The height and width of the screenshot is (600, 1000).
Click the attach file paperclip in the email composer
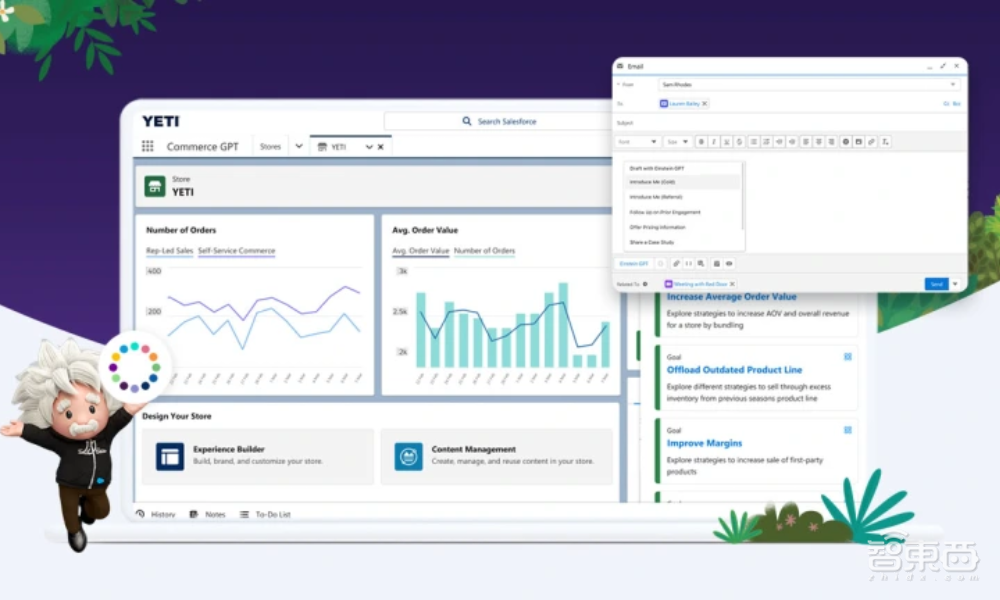click(677, 263)
